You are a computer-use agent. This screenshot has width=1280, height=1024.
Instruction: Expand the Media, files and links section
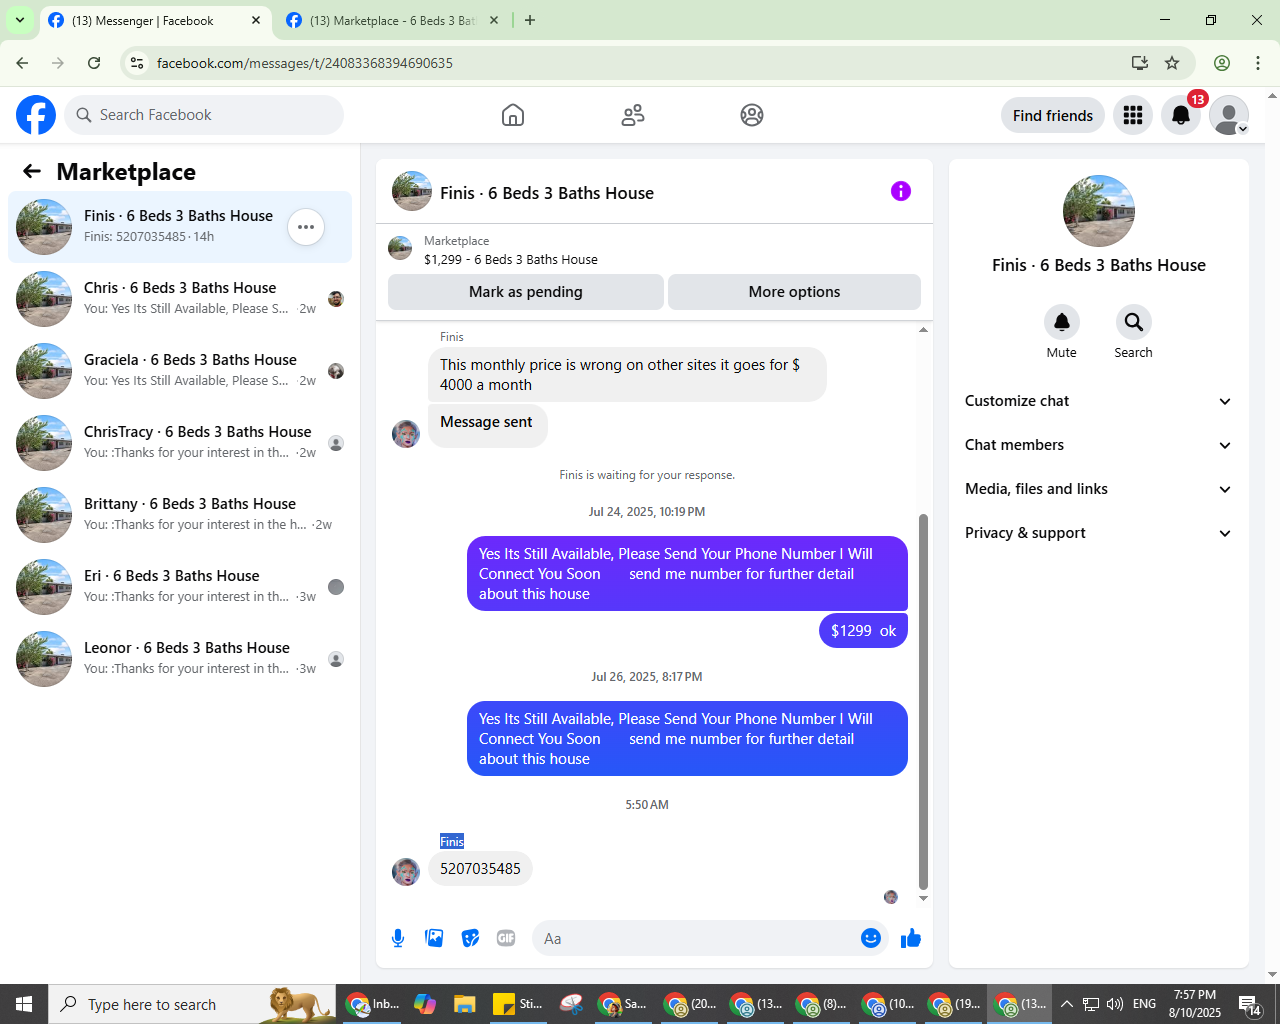click(x=1099, y=489)
